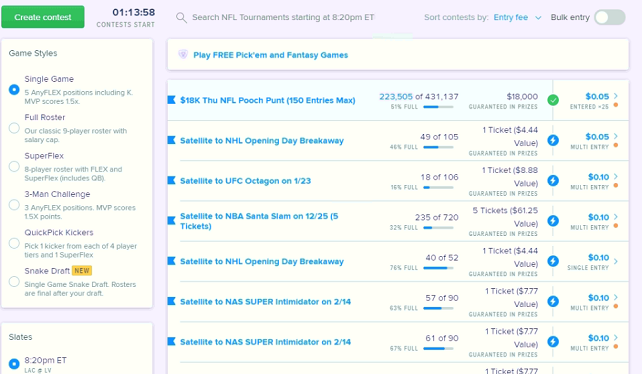Viewport: 642px width, 374px height.
Task: Click lightning bolt on 49 of 105 row
Action: [553, 140]
